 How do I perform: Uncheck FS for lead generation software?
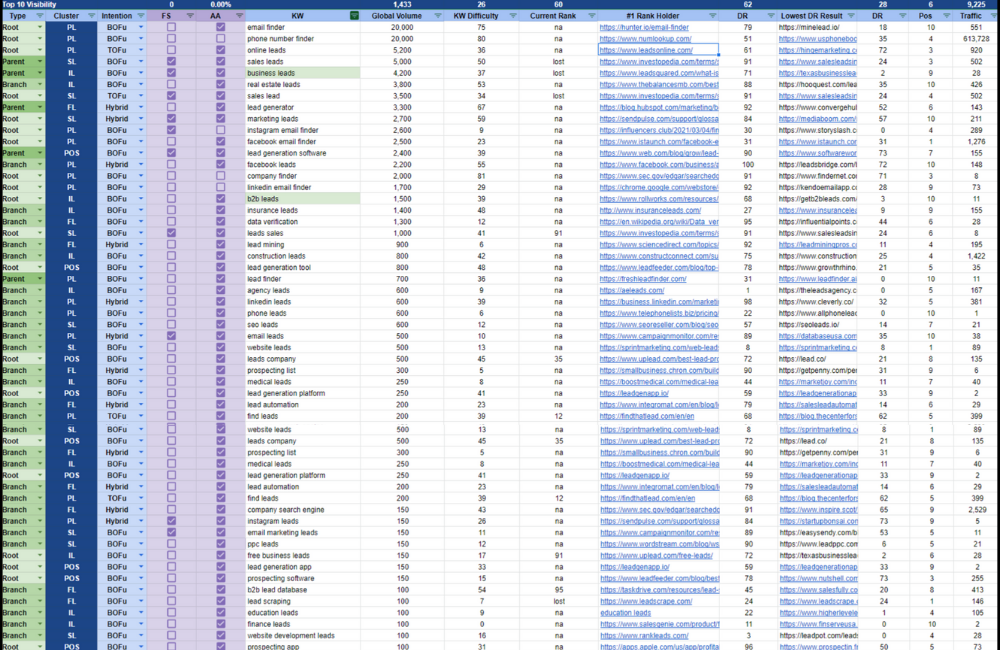[171, 153]
